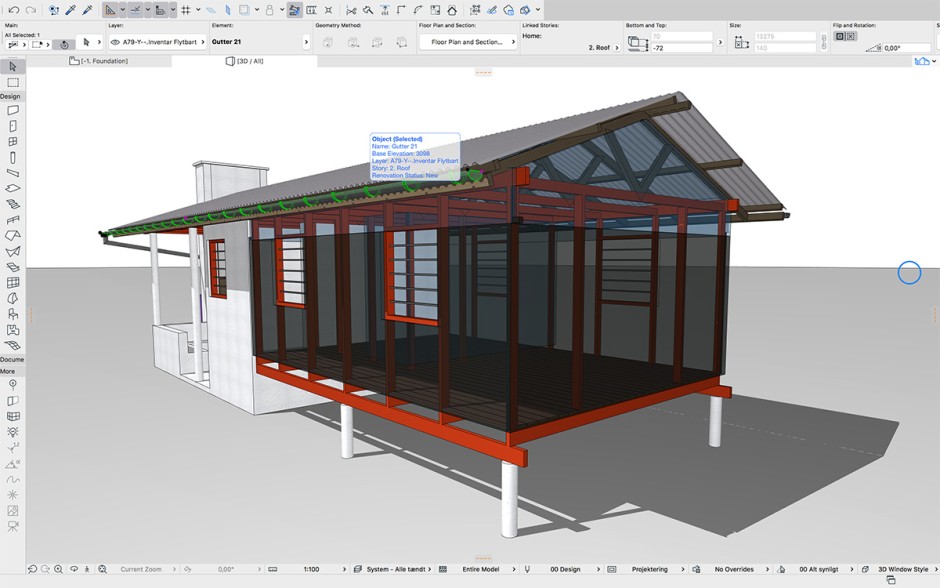Select the Pick Up Parameters eyedropper

coord(70,10)
